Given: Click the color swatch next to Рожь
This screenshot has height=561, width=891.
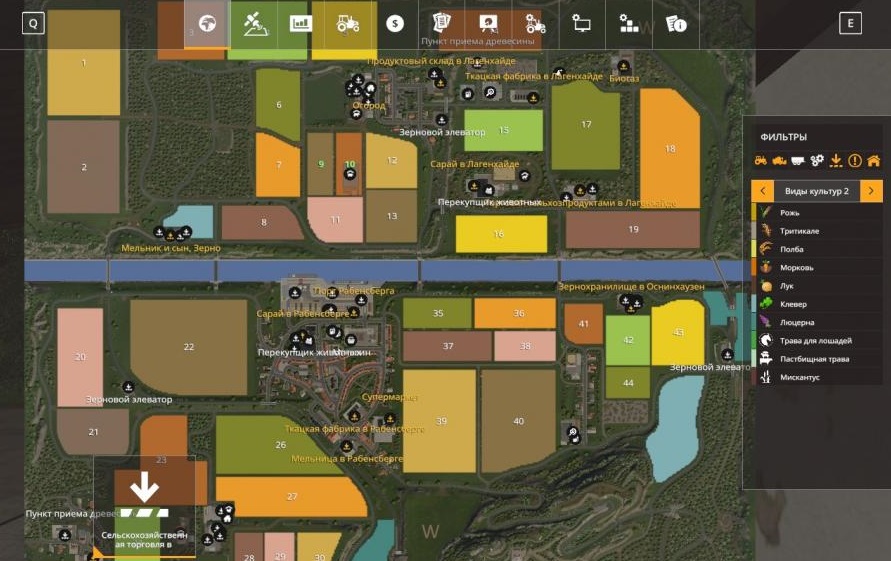Looking at the screenshot, I should tap(755, 212).
